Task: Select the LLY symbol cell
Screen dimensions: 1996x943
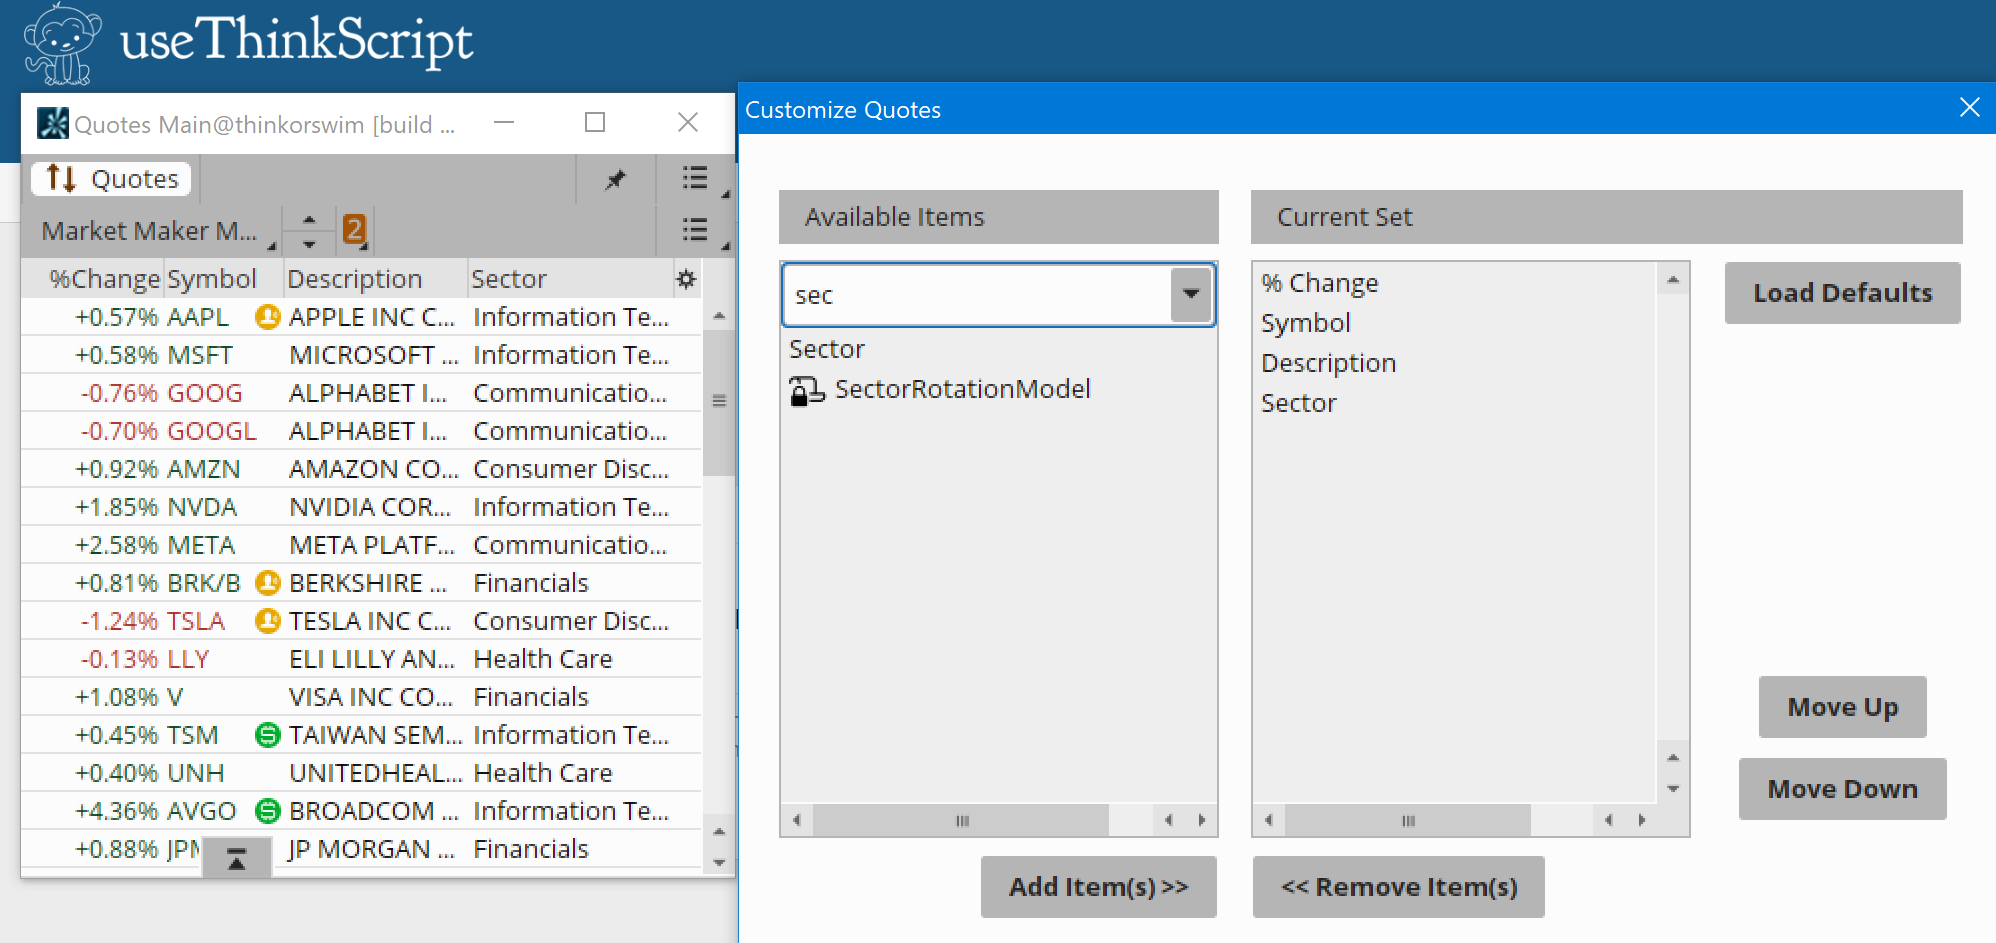Action: [x=188, y=659]
